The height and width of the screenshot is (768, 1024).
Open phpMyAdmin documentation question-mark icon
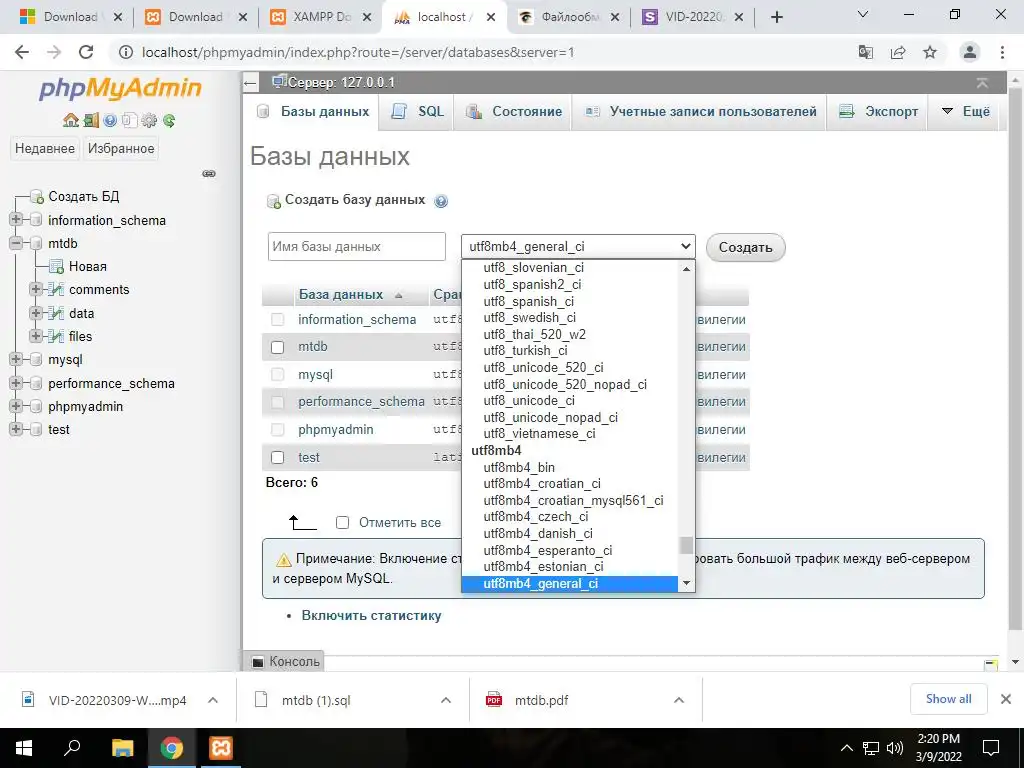(110, 120)
